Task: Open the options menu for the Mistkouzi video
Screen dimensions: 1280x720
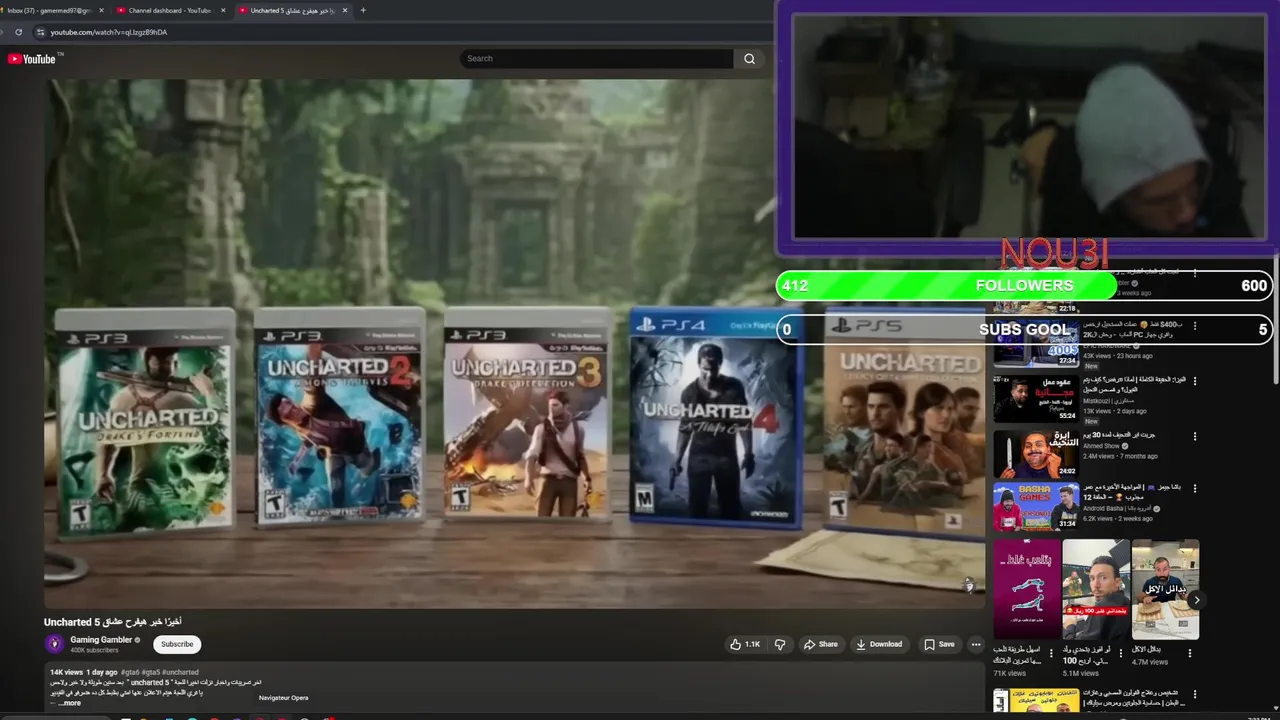Action: click(1195, 382)
